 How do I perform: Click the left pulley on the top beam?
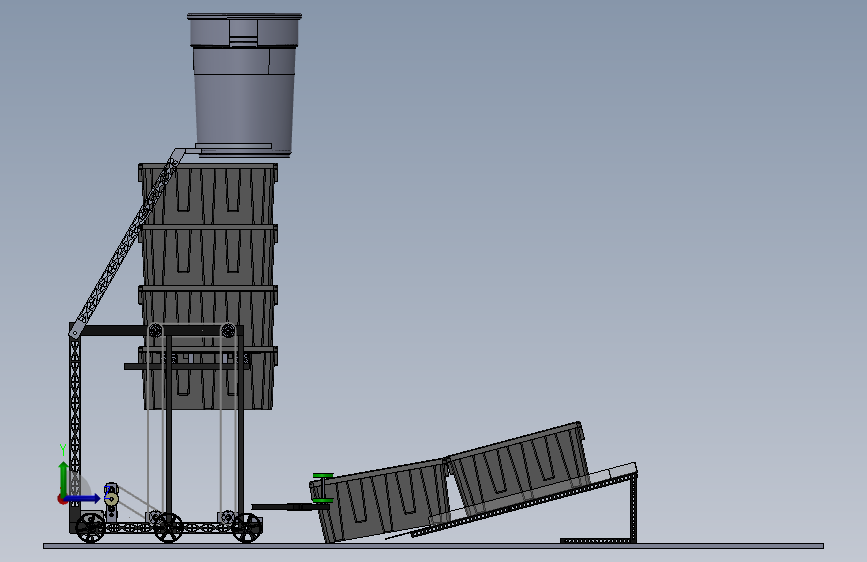coord(155,331)
